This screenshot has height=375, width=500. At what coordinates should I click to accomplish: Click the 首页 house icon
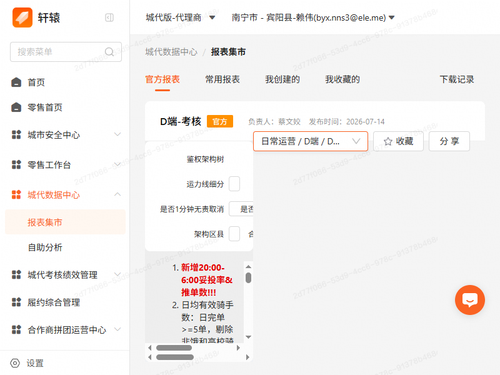tap(16, 82)
